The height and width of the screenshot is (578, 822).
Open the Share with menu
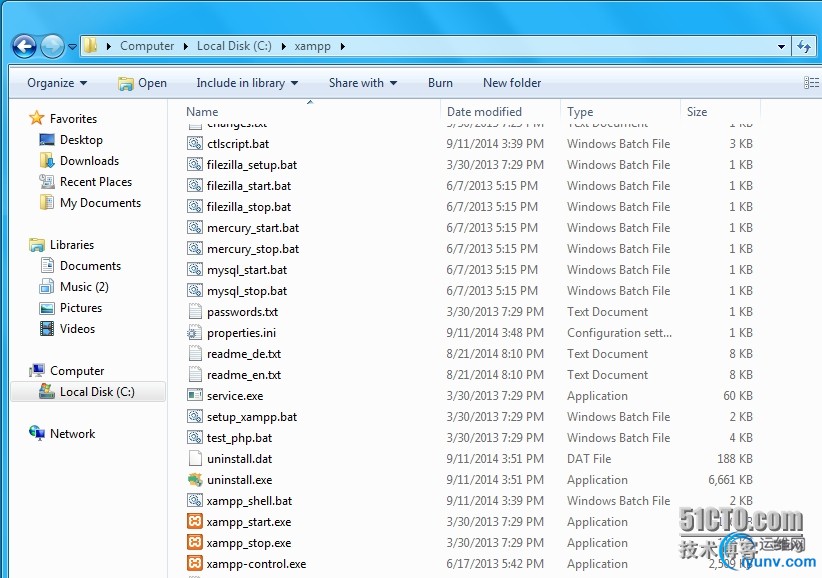click(x=363, y=83)
